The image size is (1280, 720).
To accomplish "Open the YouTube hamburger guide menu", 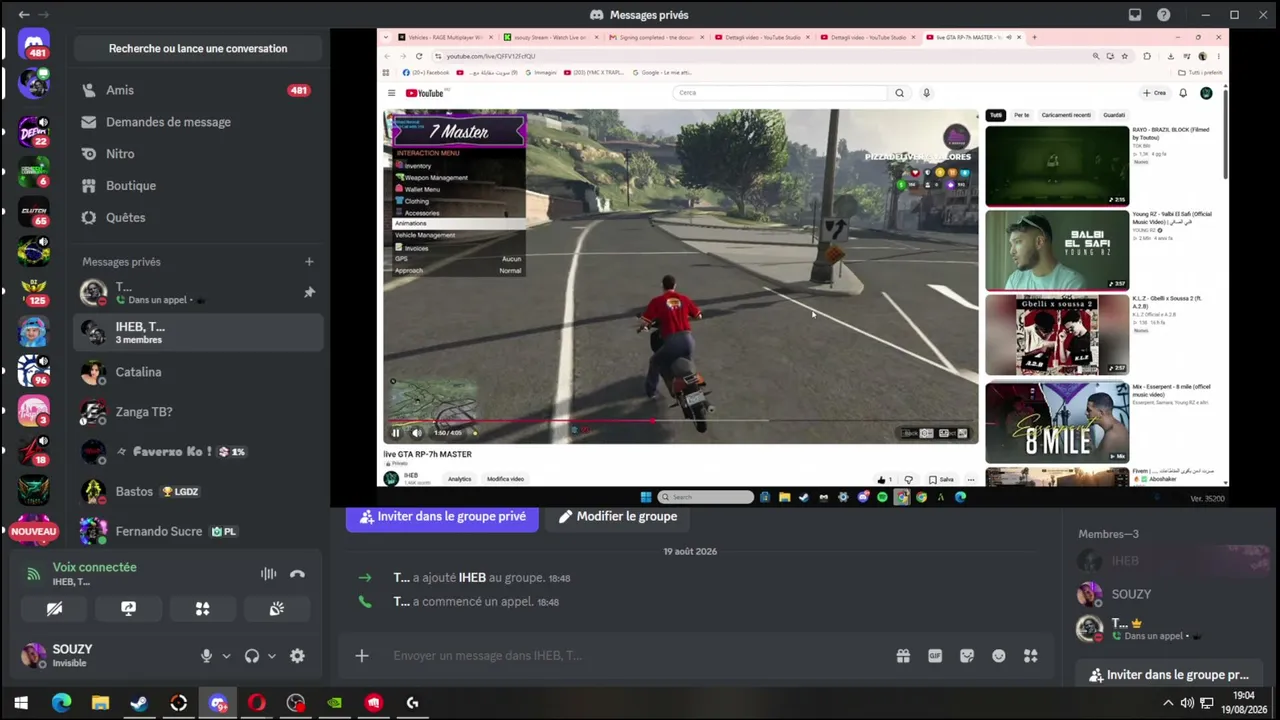I will (x=391, y=93).
